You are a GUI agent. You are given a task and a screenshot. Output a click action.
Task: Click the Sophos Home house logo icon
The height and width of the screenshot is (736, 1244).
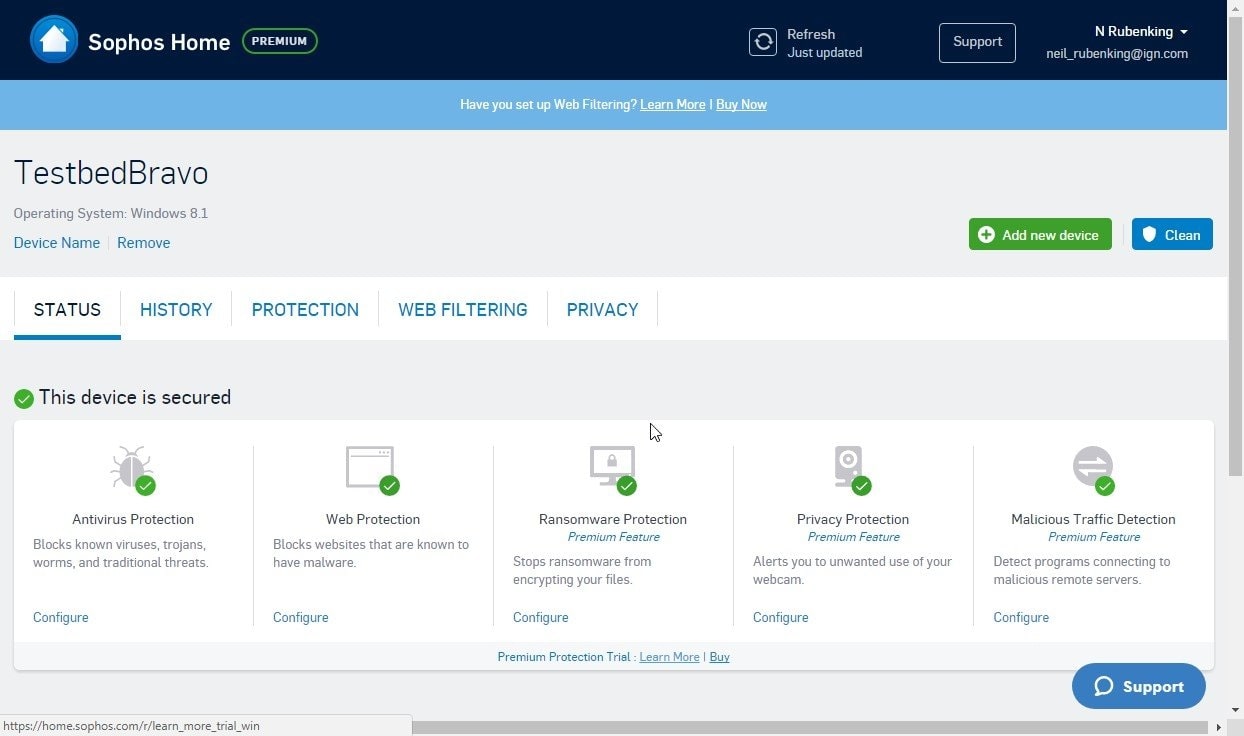[x=54, y=41]
